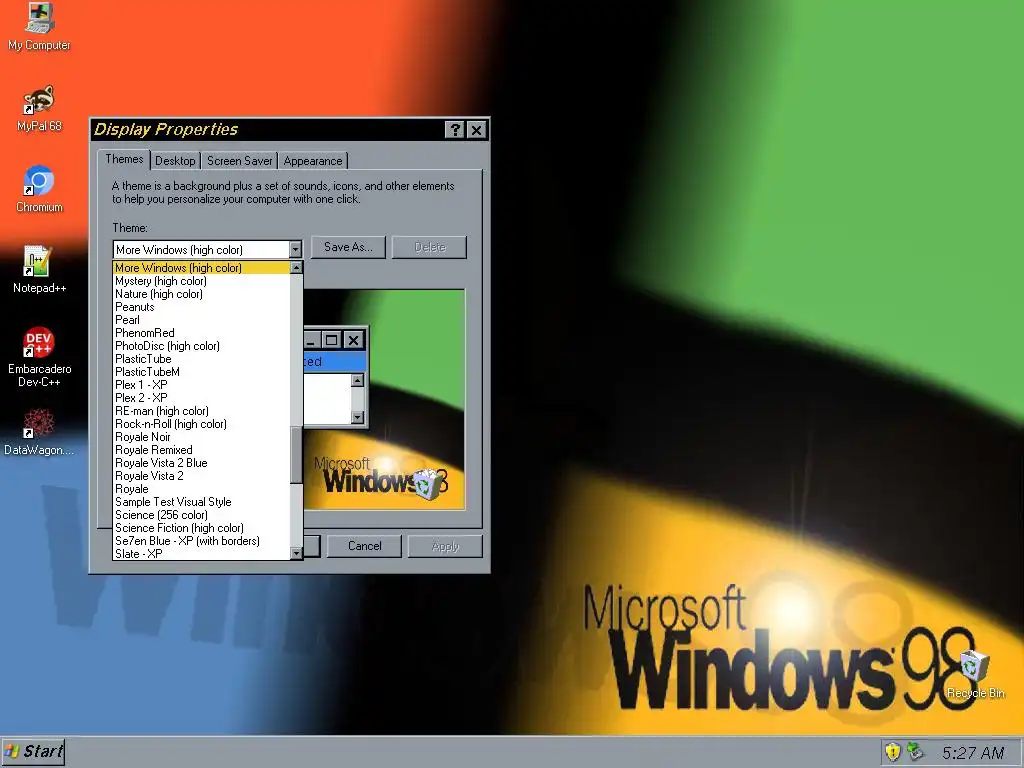Click the theme list scroll down arrow
This screenshot has height=768, width=1024.
296,553
